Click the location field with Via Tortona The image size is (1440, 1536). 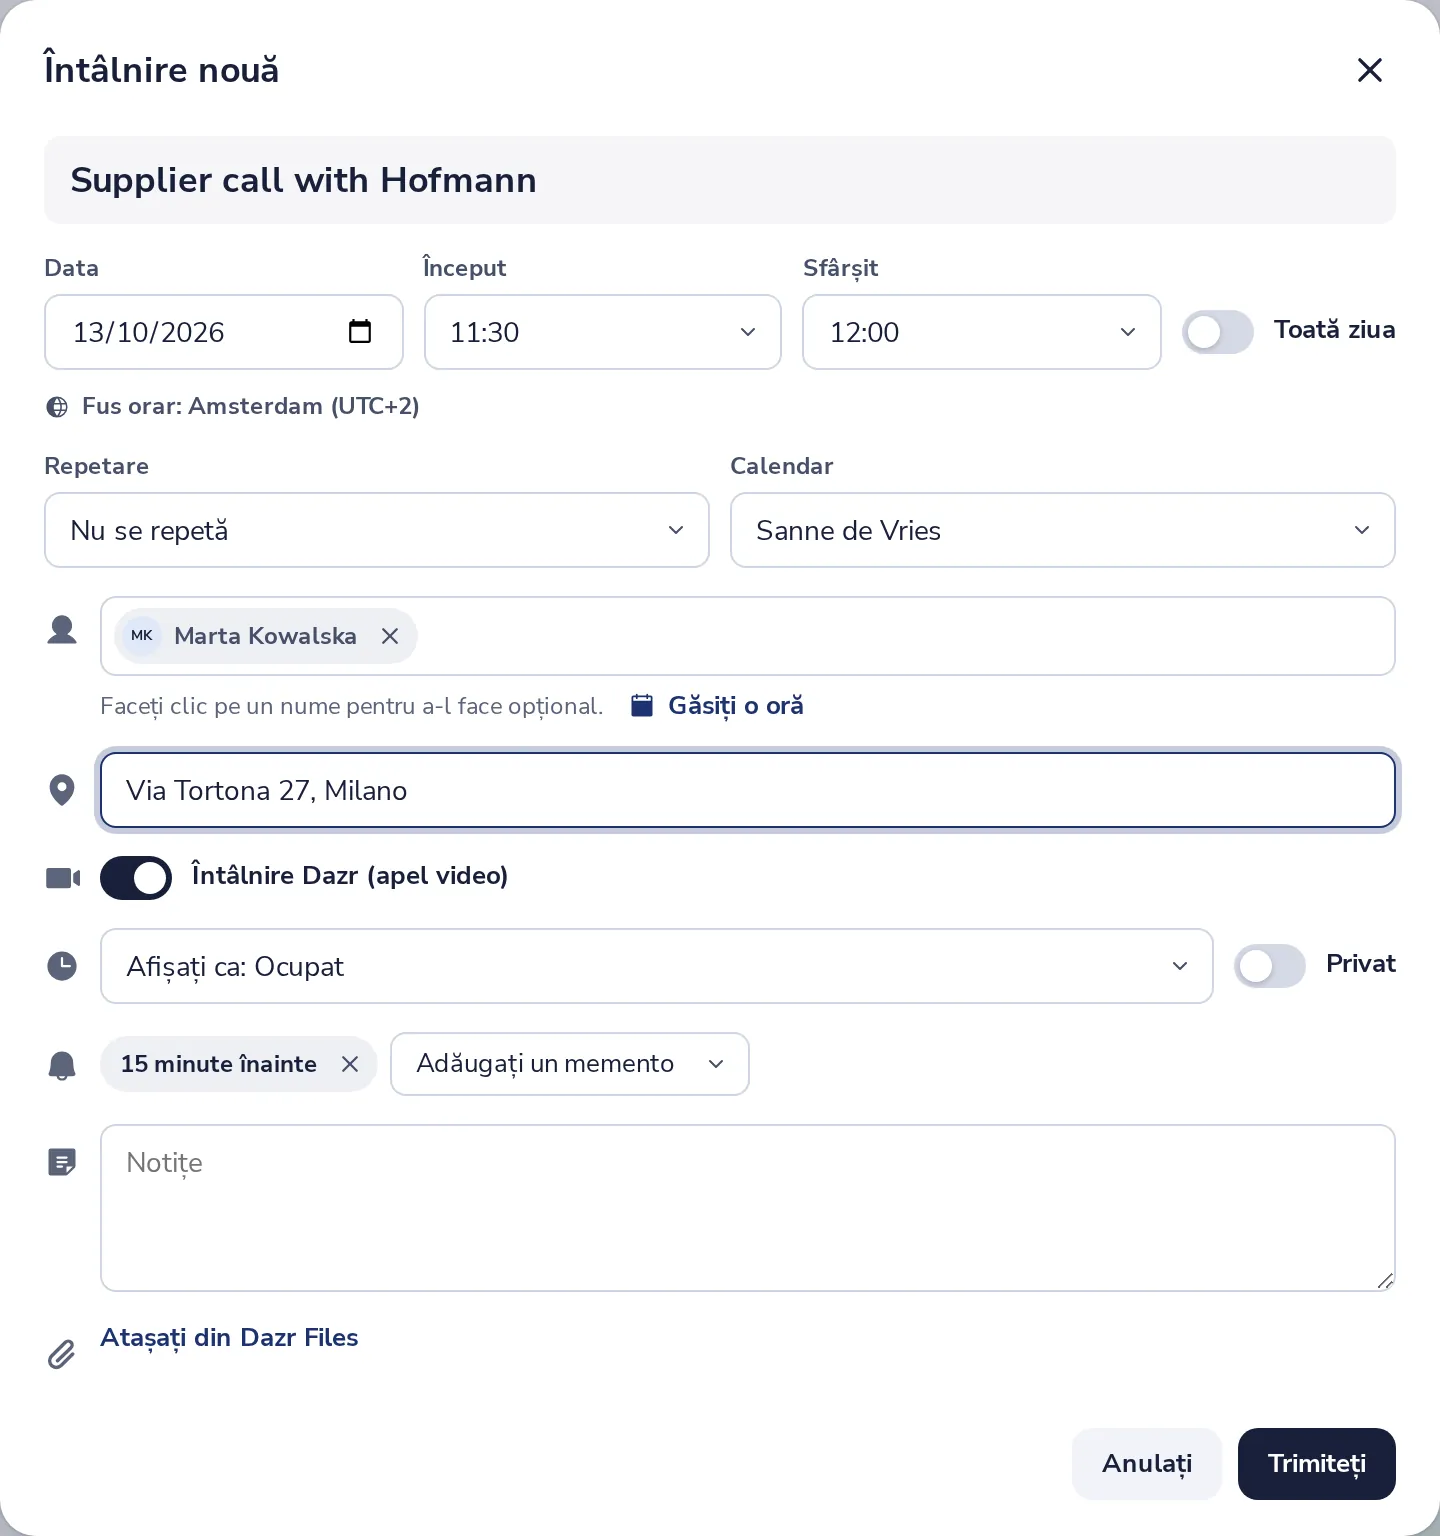click(748, 790)
